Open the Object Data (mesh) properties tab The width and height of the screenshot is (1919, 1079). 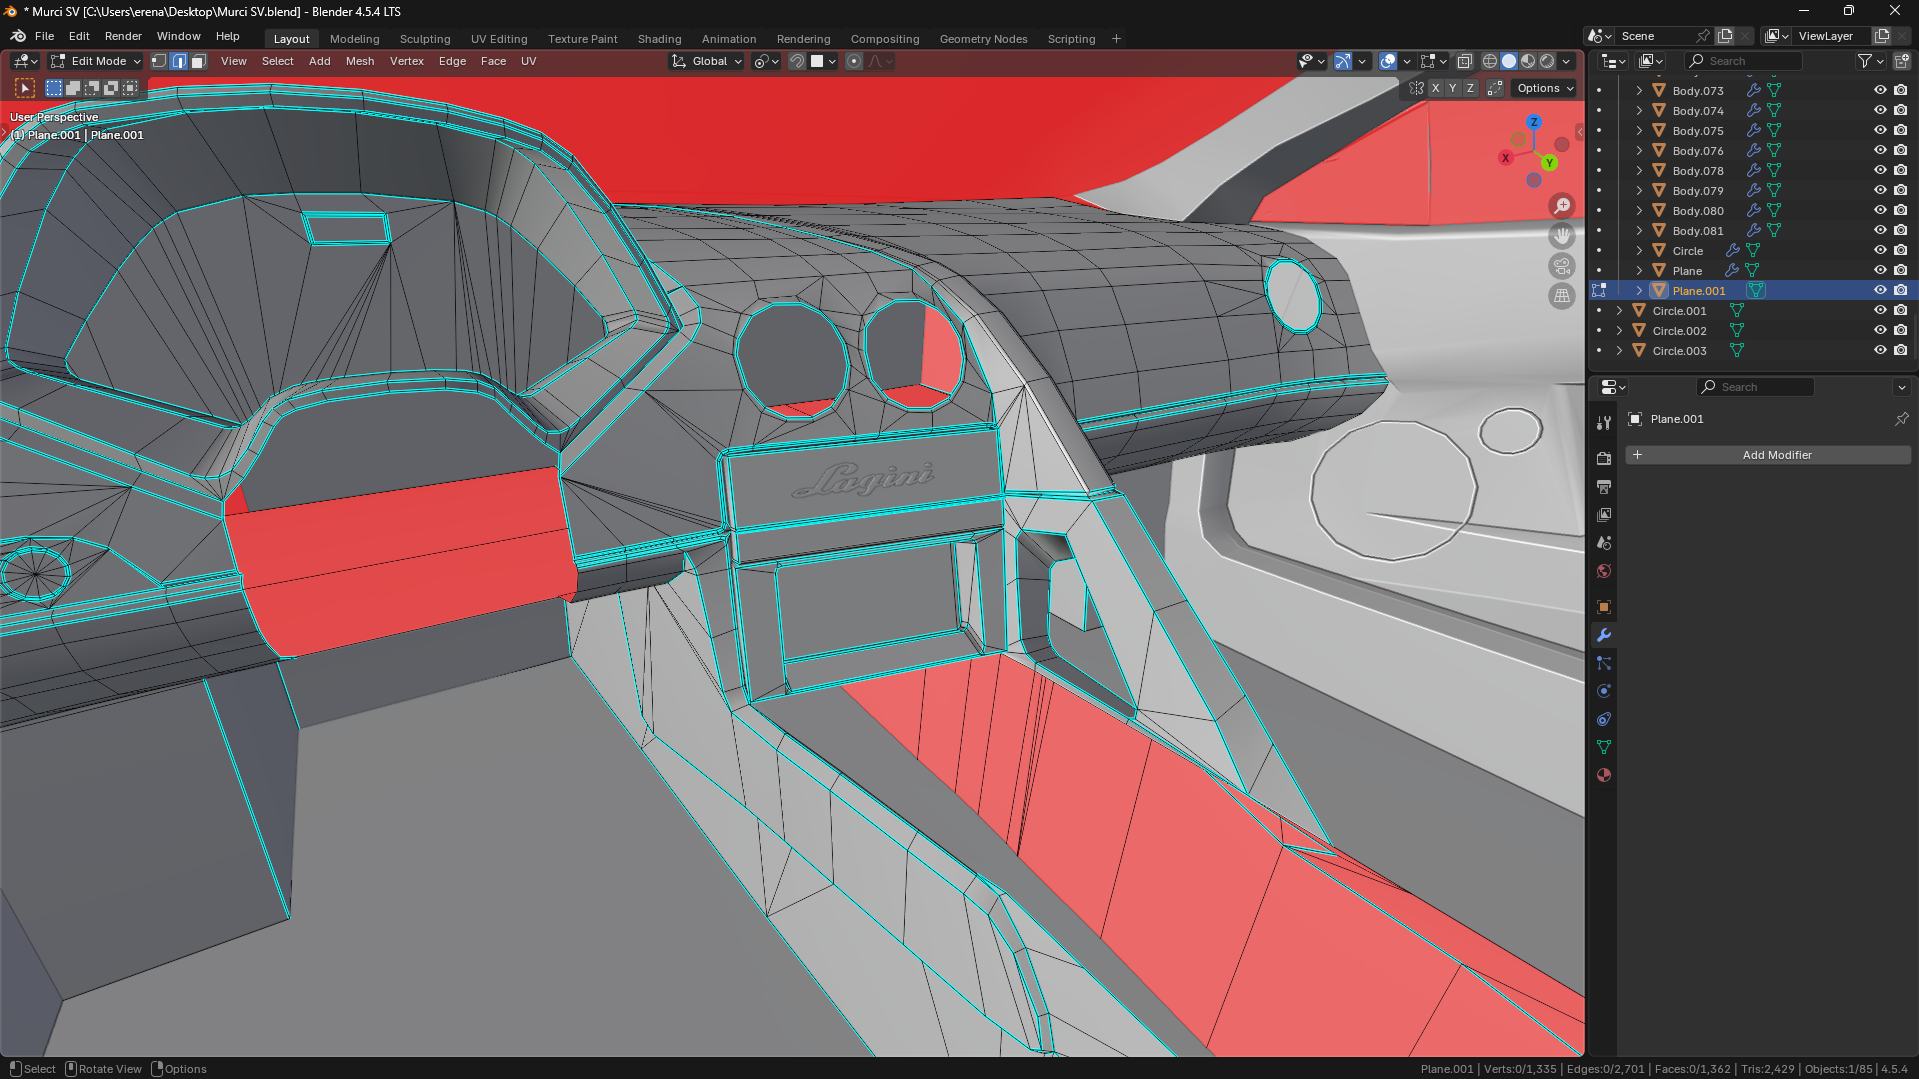tap(1604, 747)
